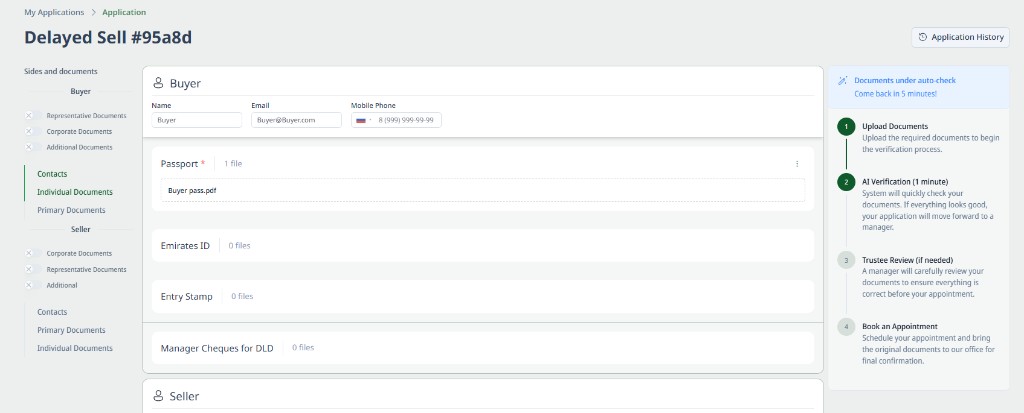Select Seller Primary Documents in sidebar

tap(71, 330)
